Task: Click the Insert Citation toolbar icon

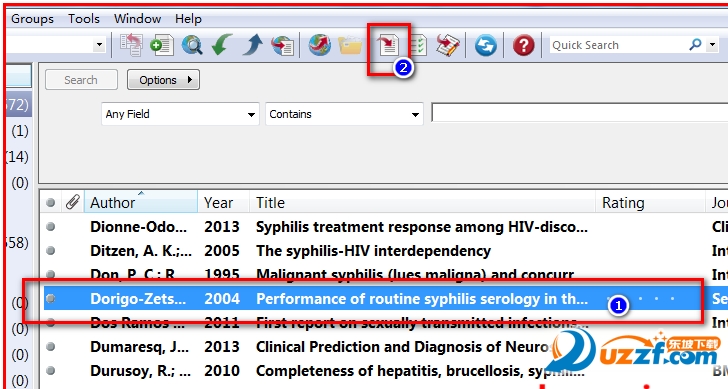Action: [388, 45]
